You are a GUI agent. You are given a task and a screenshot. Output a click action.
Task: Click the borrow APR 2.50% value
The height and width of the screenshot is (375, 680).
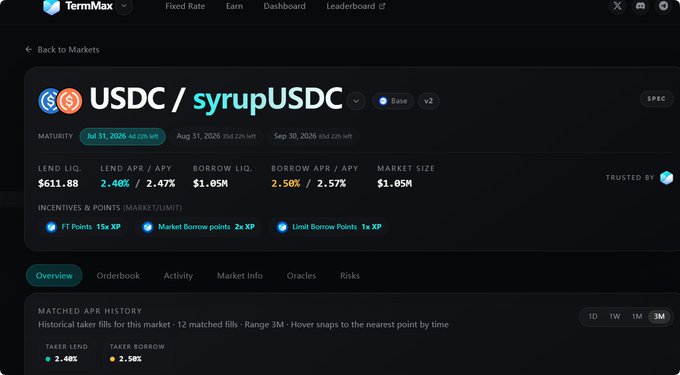point(286,184)
